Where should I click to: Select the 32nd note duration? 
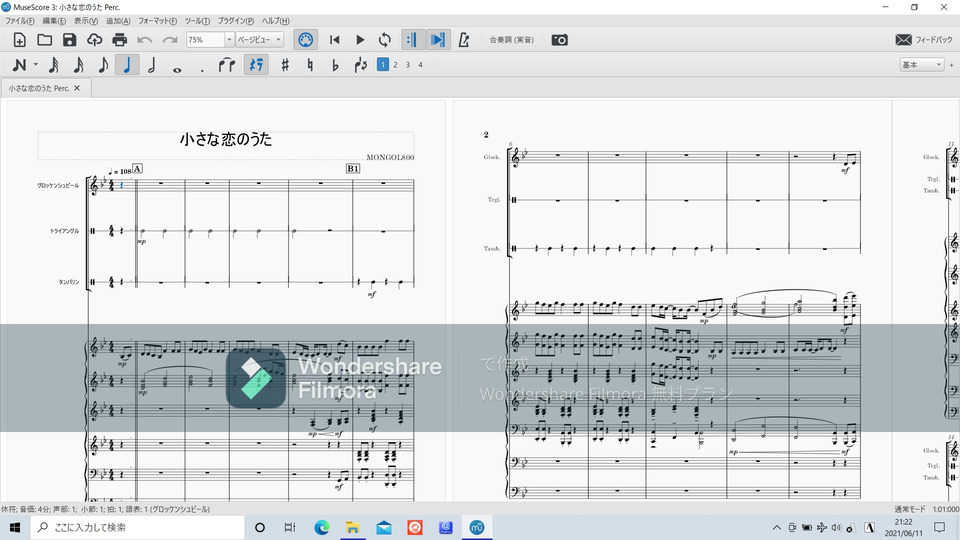53,65
